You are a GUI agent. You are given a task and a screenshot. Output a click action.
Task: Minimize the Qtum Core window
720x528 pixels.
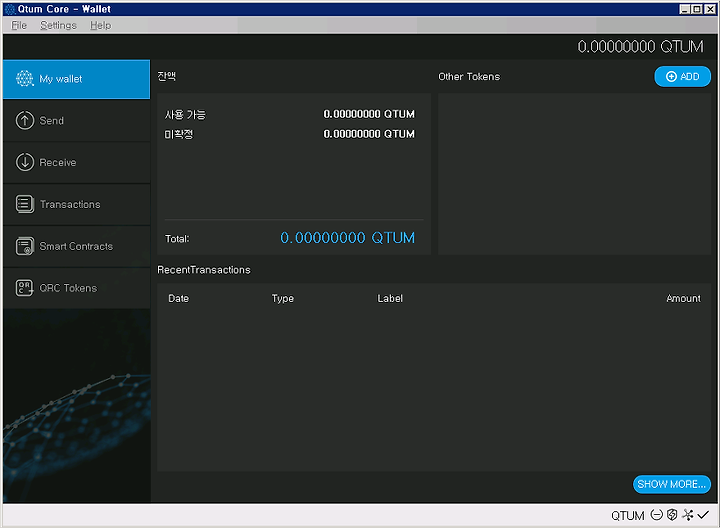[685, 9]
